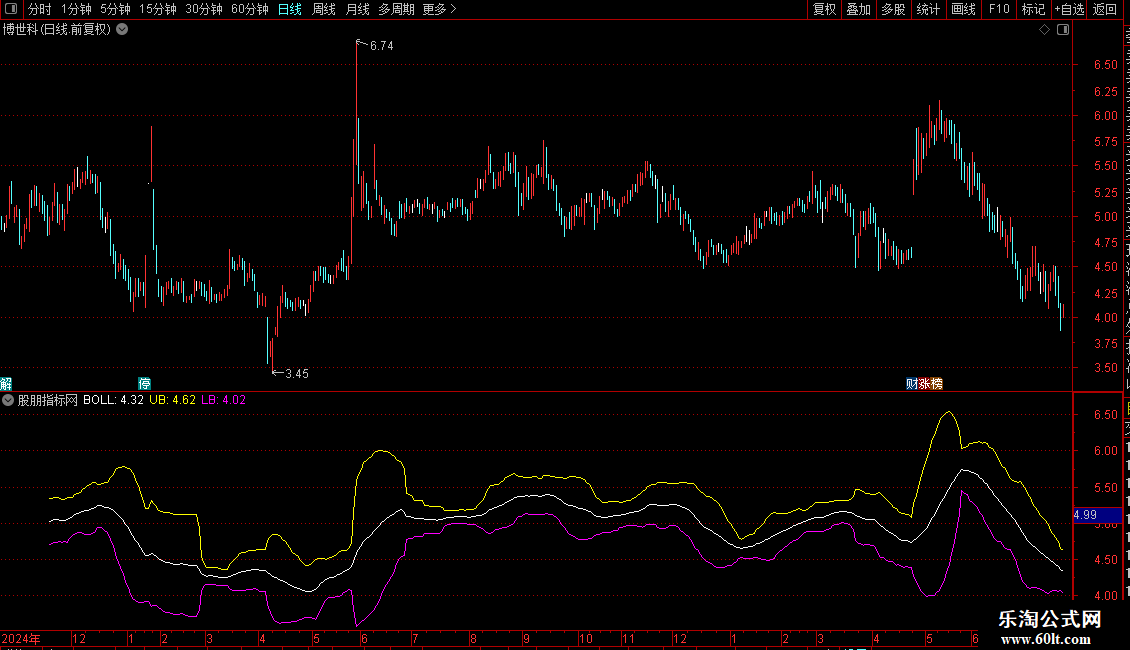Screen dimensions: 1130x650
Task: Click the 2024年 label on time axis
Action: pyautogui.click(x=21, y=638)
